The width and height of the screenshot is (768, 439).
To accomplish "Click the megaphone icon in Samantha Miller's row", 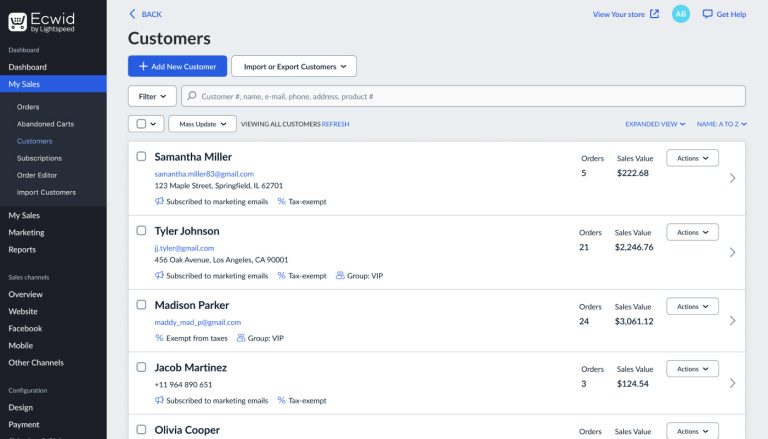I will pyautogui.click(x=159, y=201).
